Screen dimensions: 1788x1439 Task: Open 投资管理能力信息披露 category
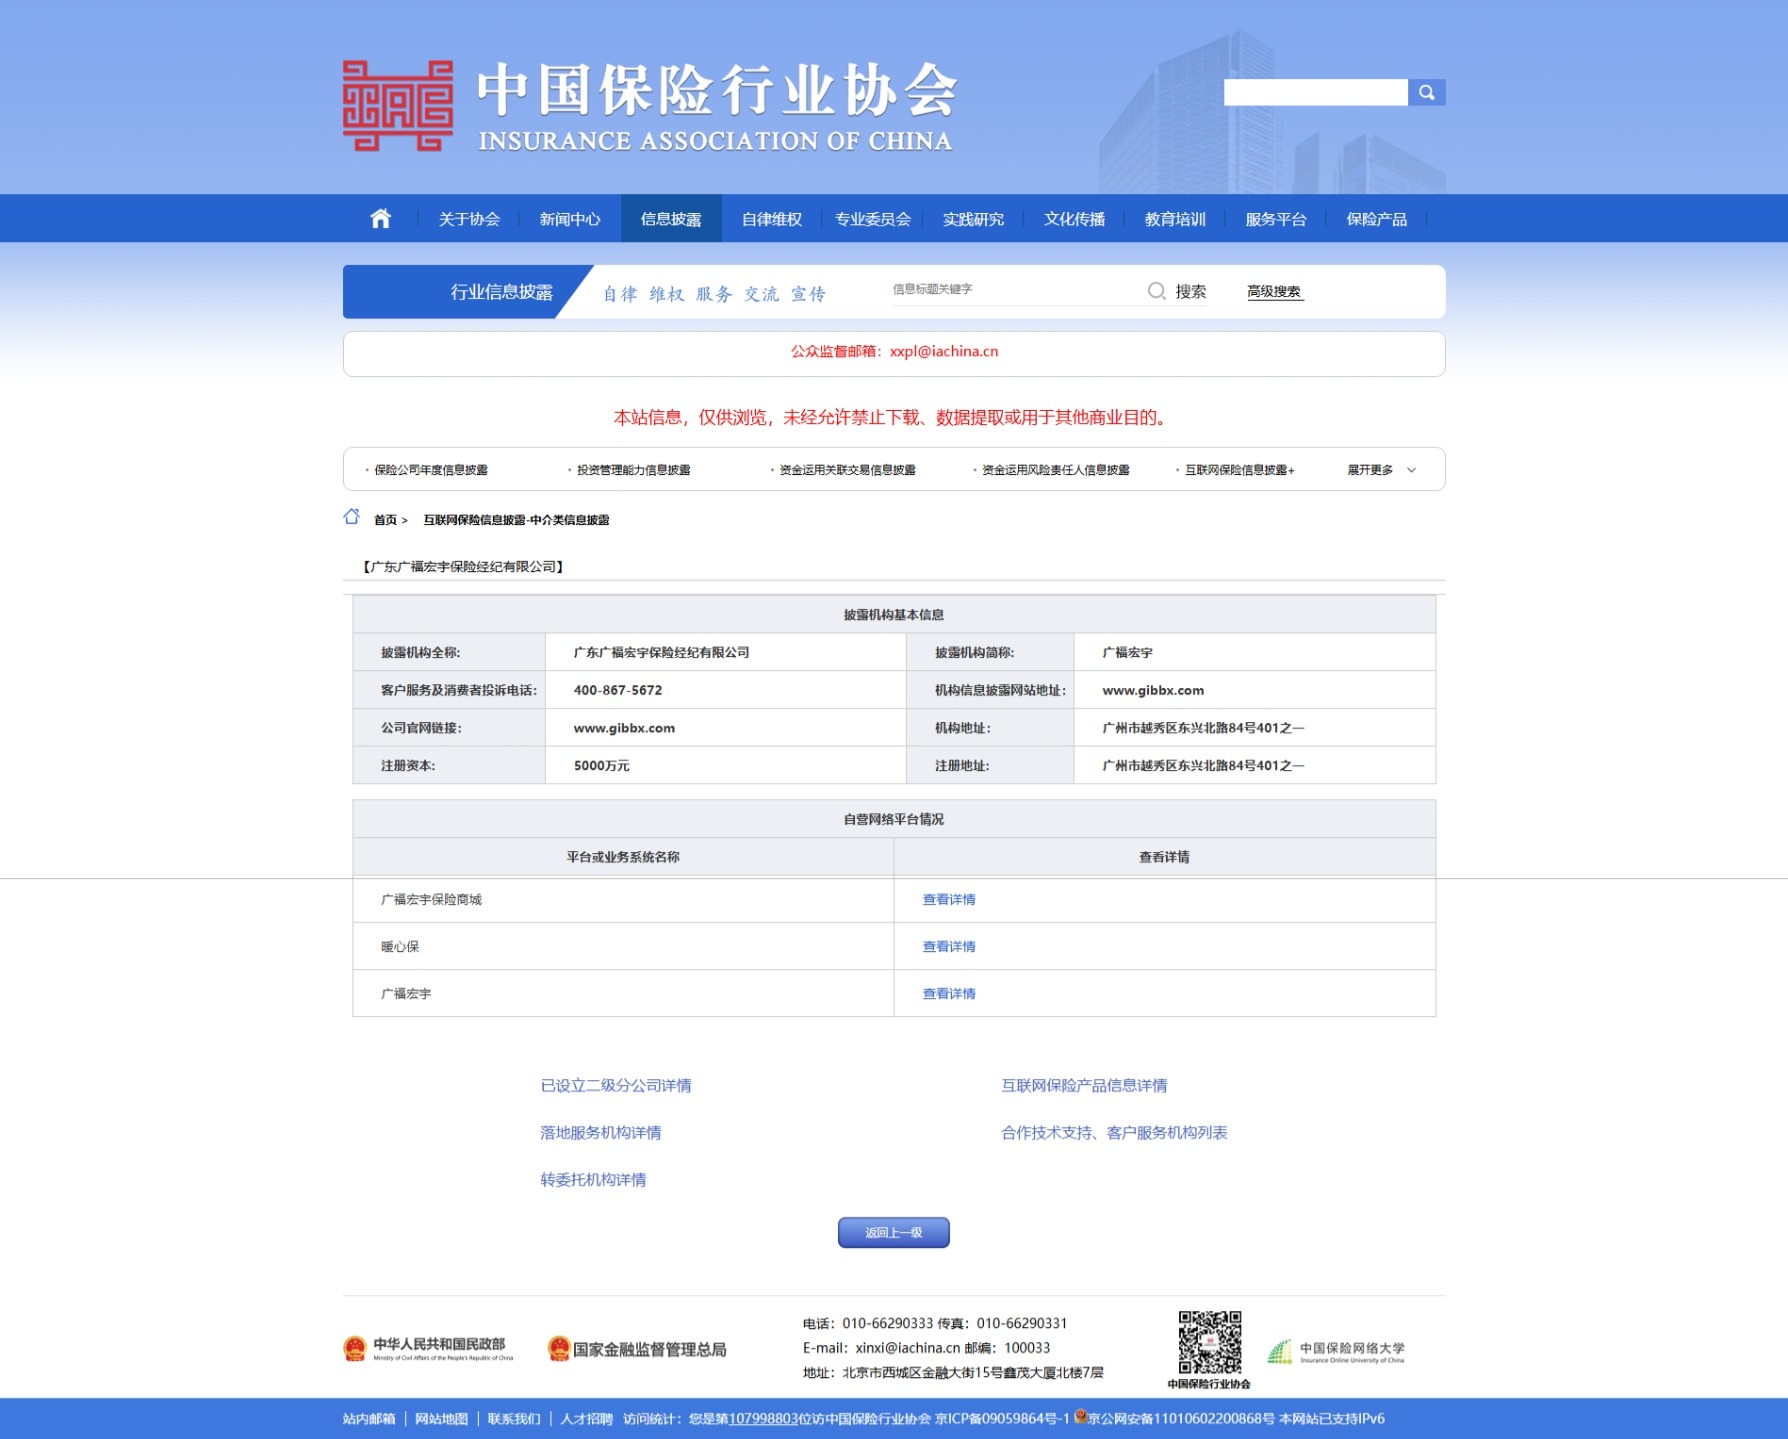[x=633, y=470]
